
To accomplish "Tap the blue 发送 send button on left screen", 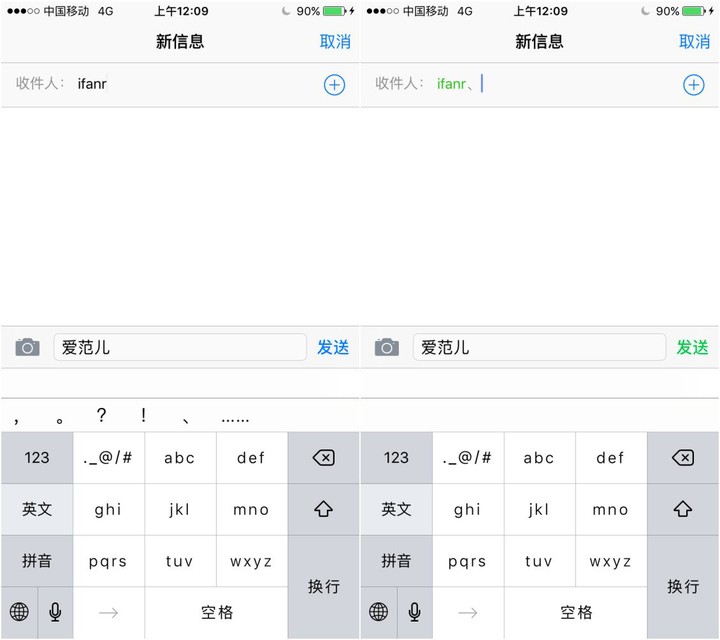I will coord(333,347).
